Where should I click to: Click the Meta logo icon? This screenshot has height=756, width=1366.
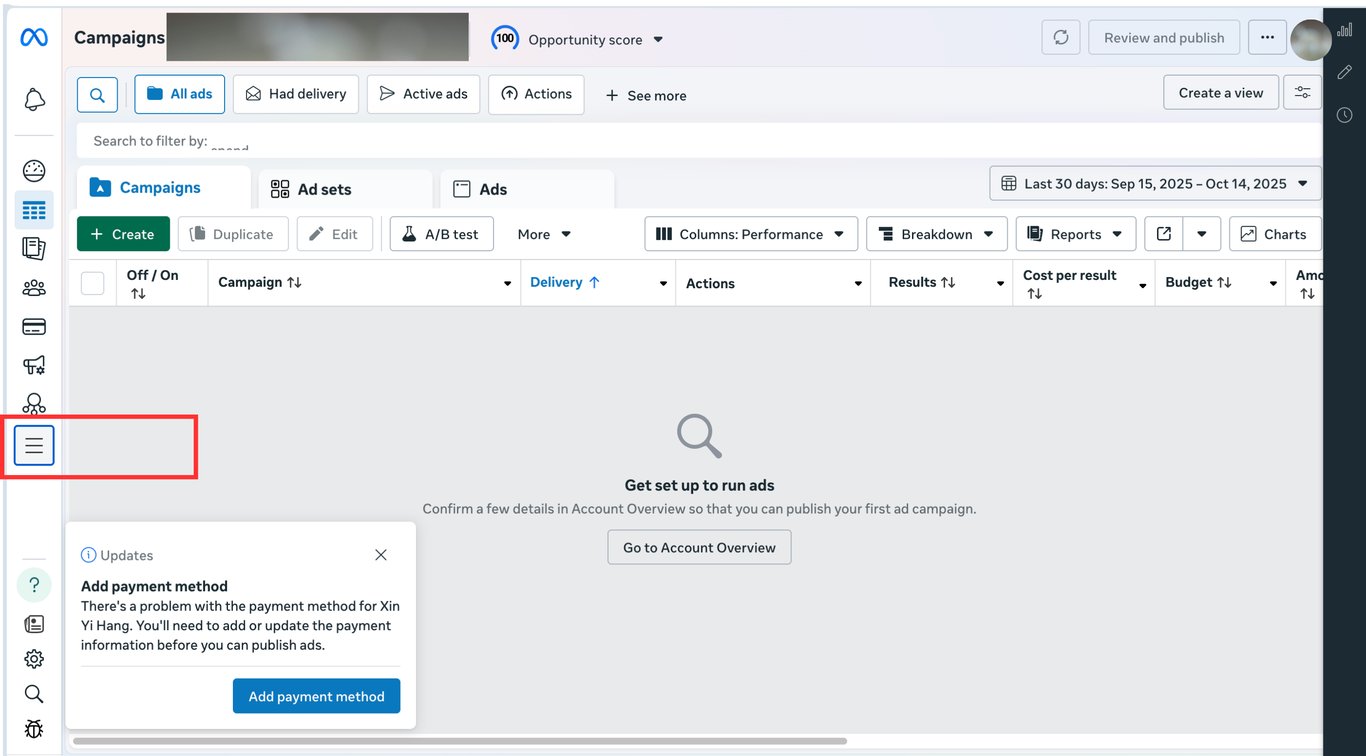pyautogui.click(x=34, y=38)
